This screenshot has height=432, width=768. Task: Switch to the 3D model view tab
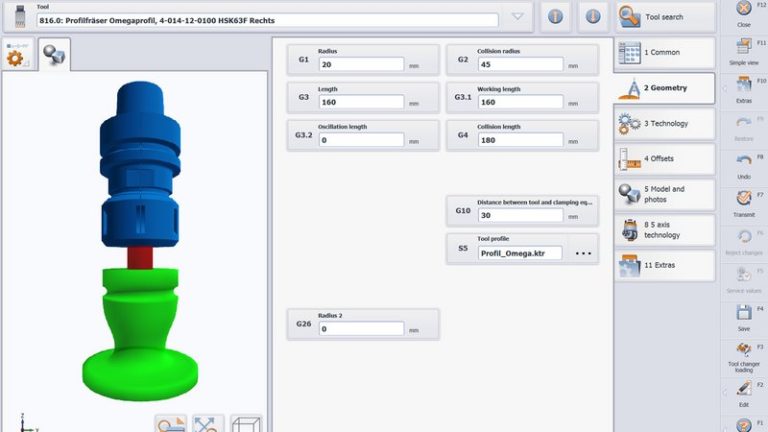coord(54,56)
